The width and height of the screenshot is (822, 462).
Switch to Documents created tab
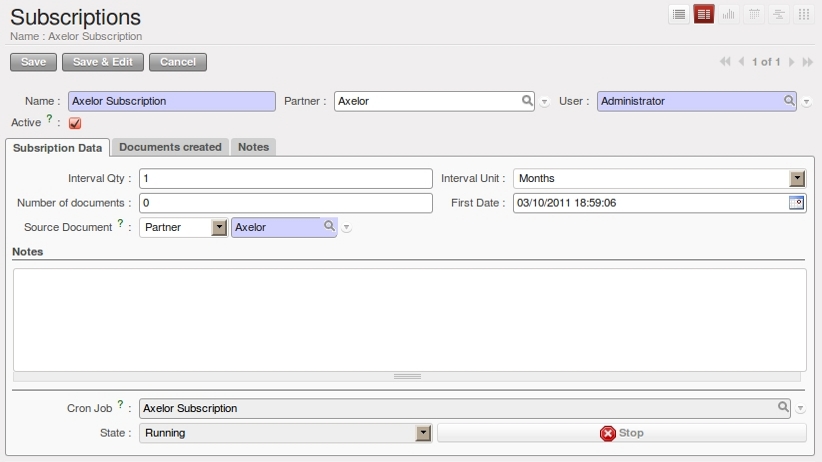pyautogui.click(x=170, y=147)
